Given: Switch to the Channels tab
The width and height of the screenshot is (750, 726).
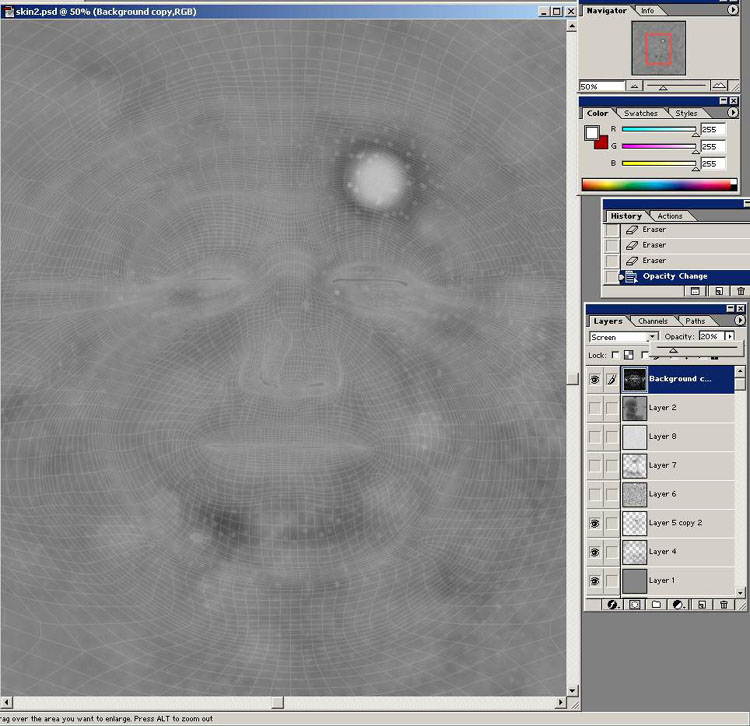Looking at the screenshot, I should (x=653, y=321).
